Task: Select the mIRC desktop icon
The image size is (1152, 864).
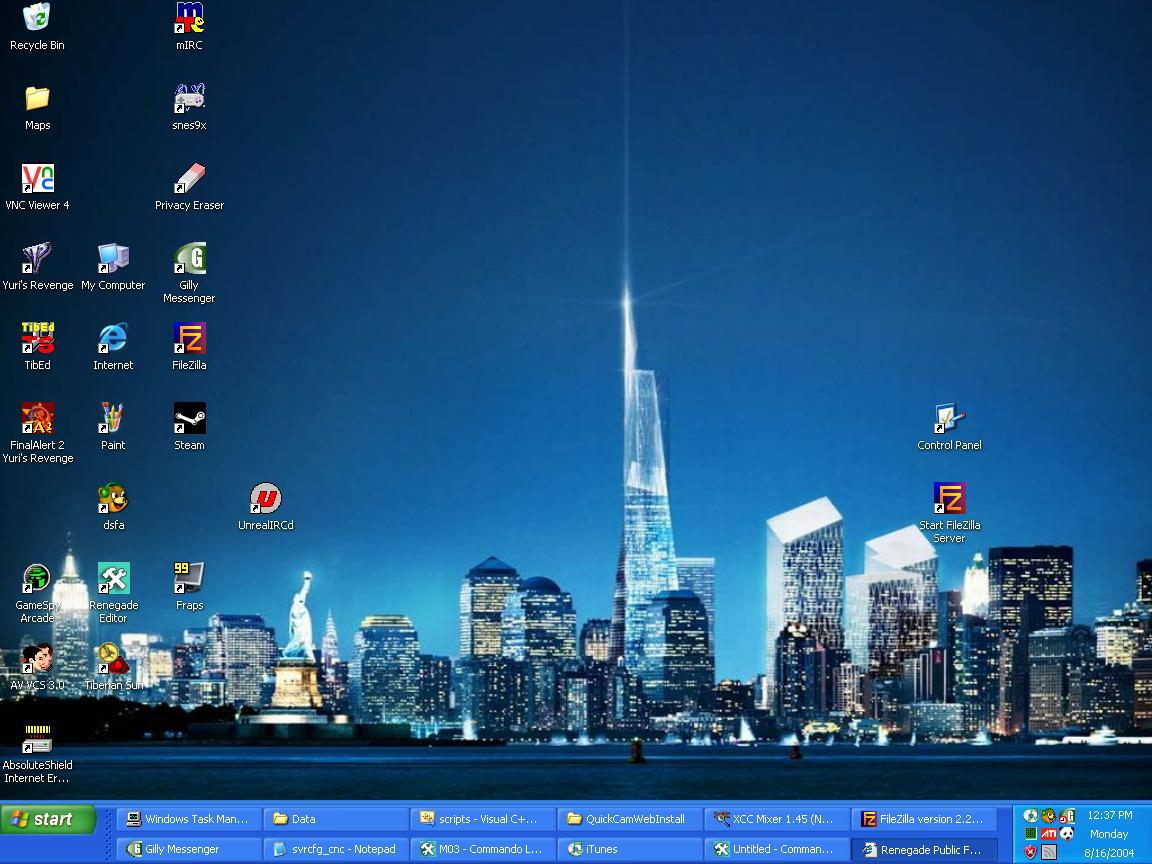Action: [189, 19]
